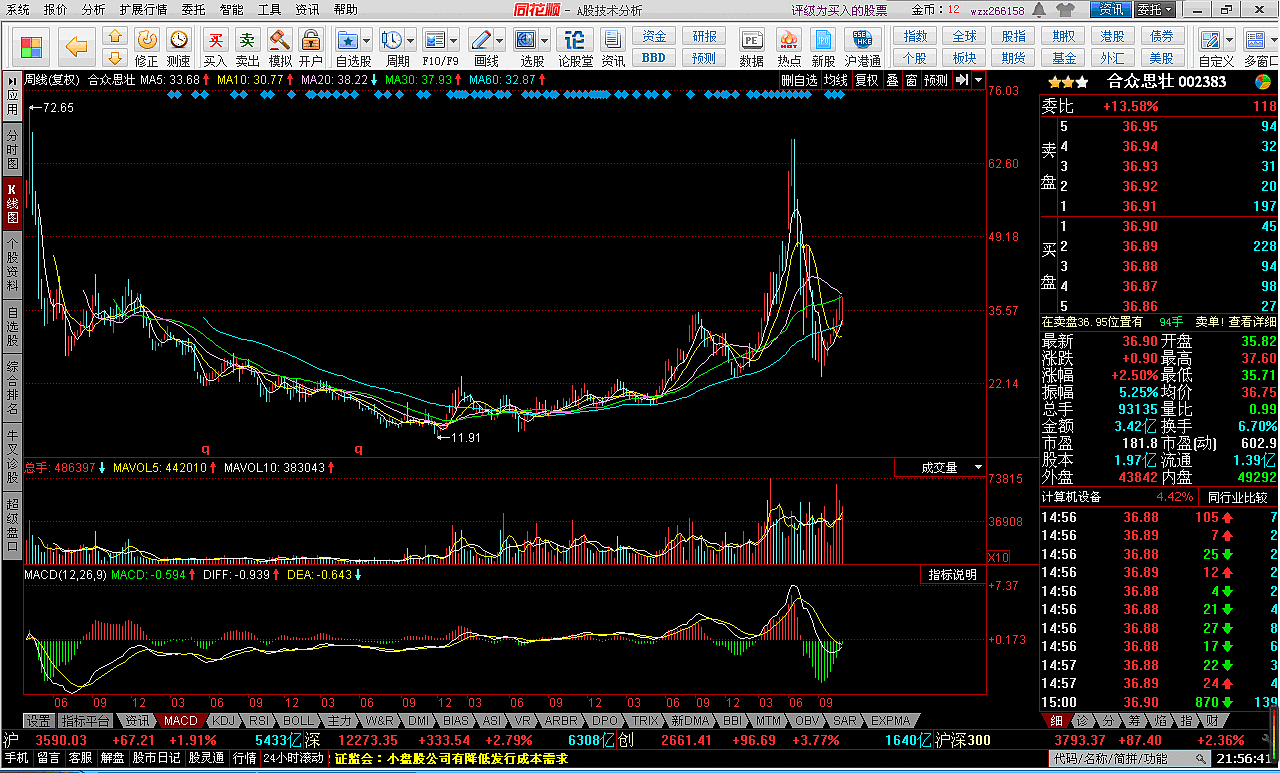Open the 沪港通 SSE HKE icon
This screenshot has width=1280, height=773.
862,40
